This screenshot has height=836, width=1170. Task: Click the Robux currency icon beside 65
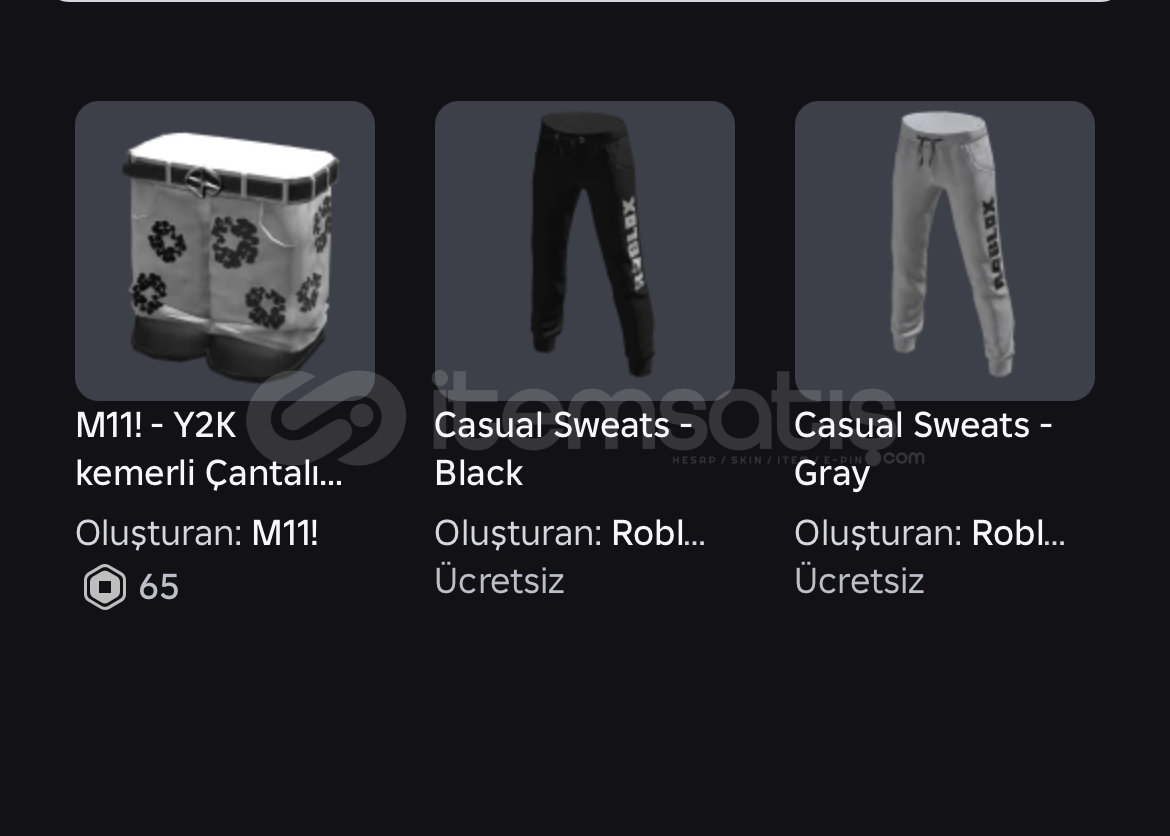pyautogui.click(x=105, y=587)
